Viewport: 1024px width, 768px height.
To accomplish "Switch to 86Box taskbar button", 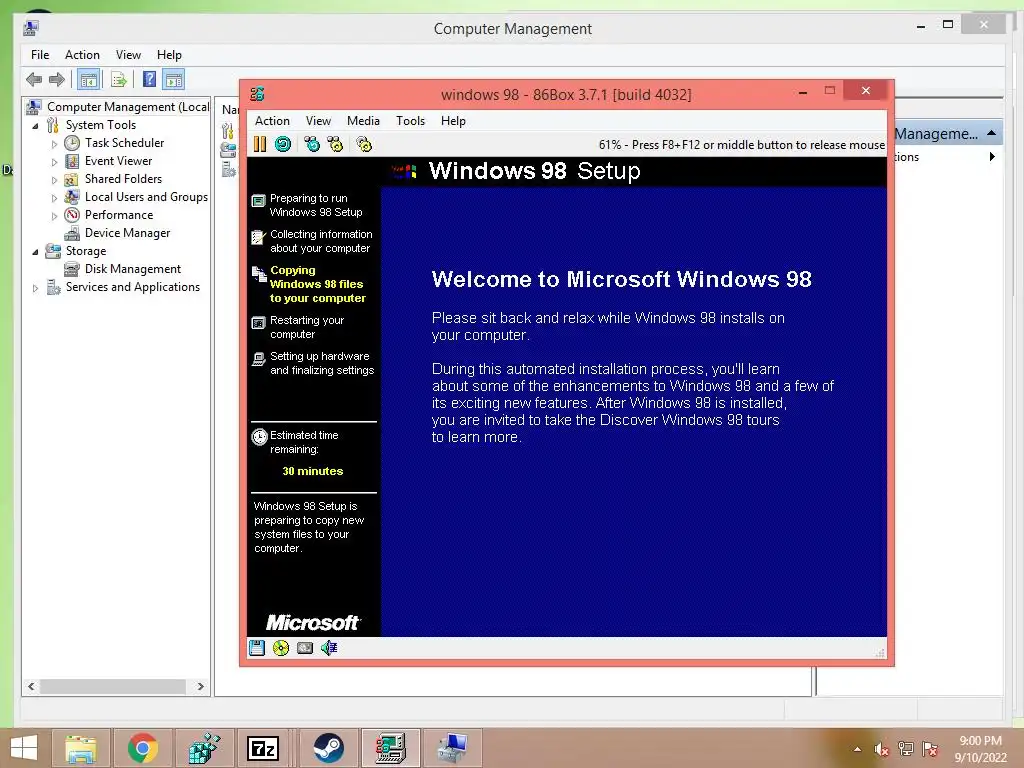I will coord(391,748).
